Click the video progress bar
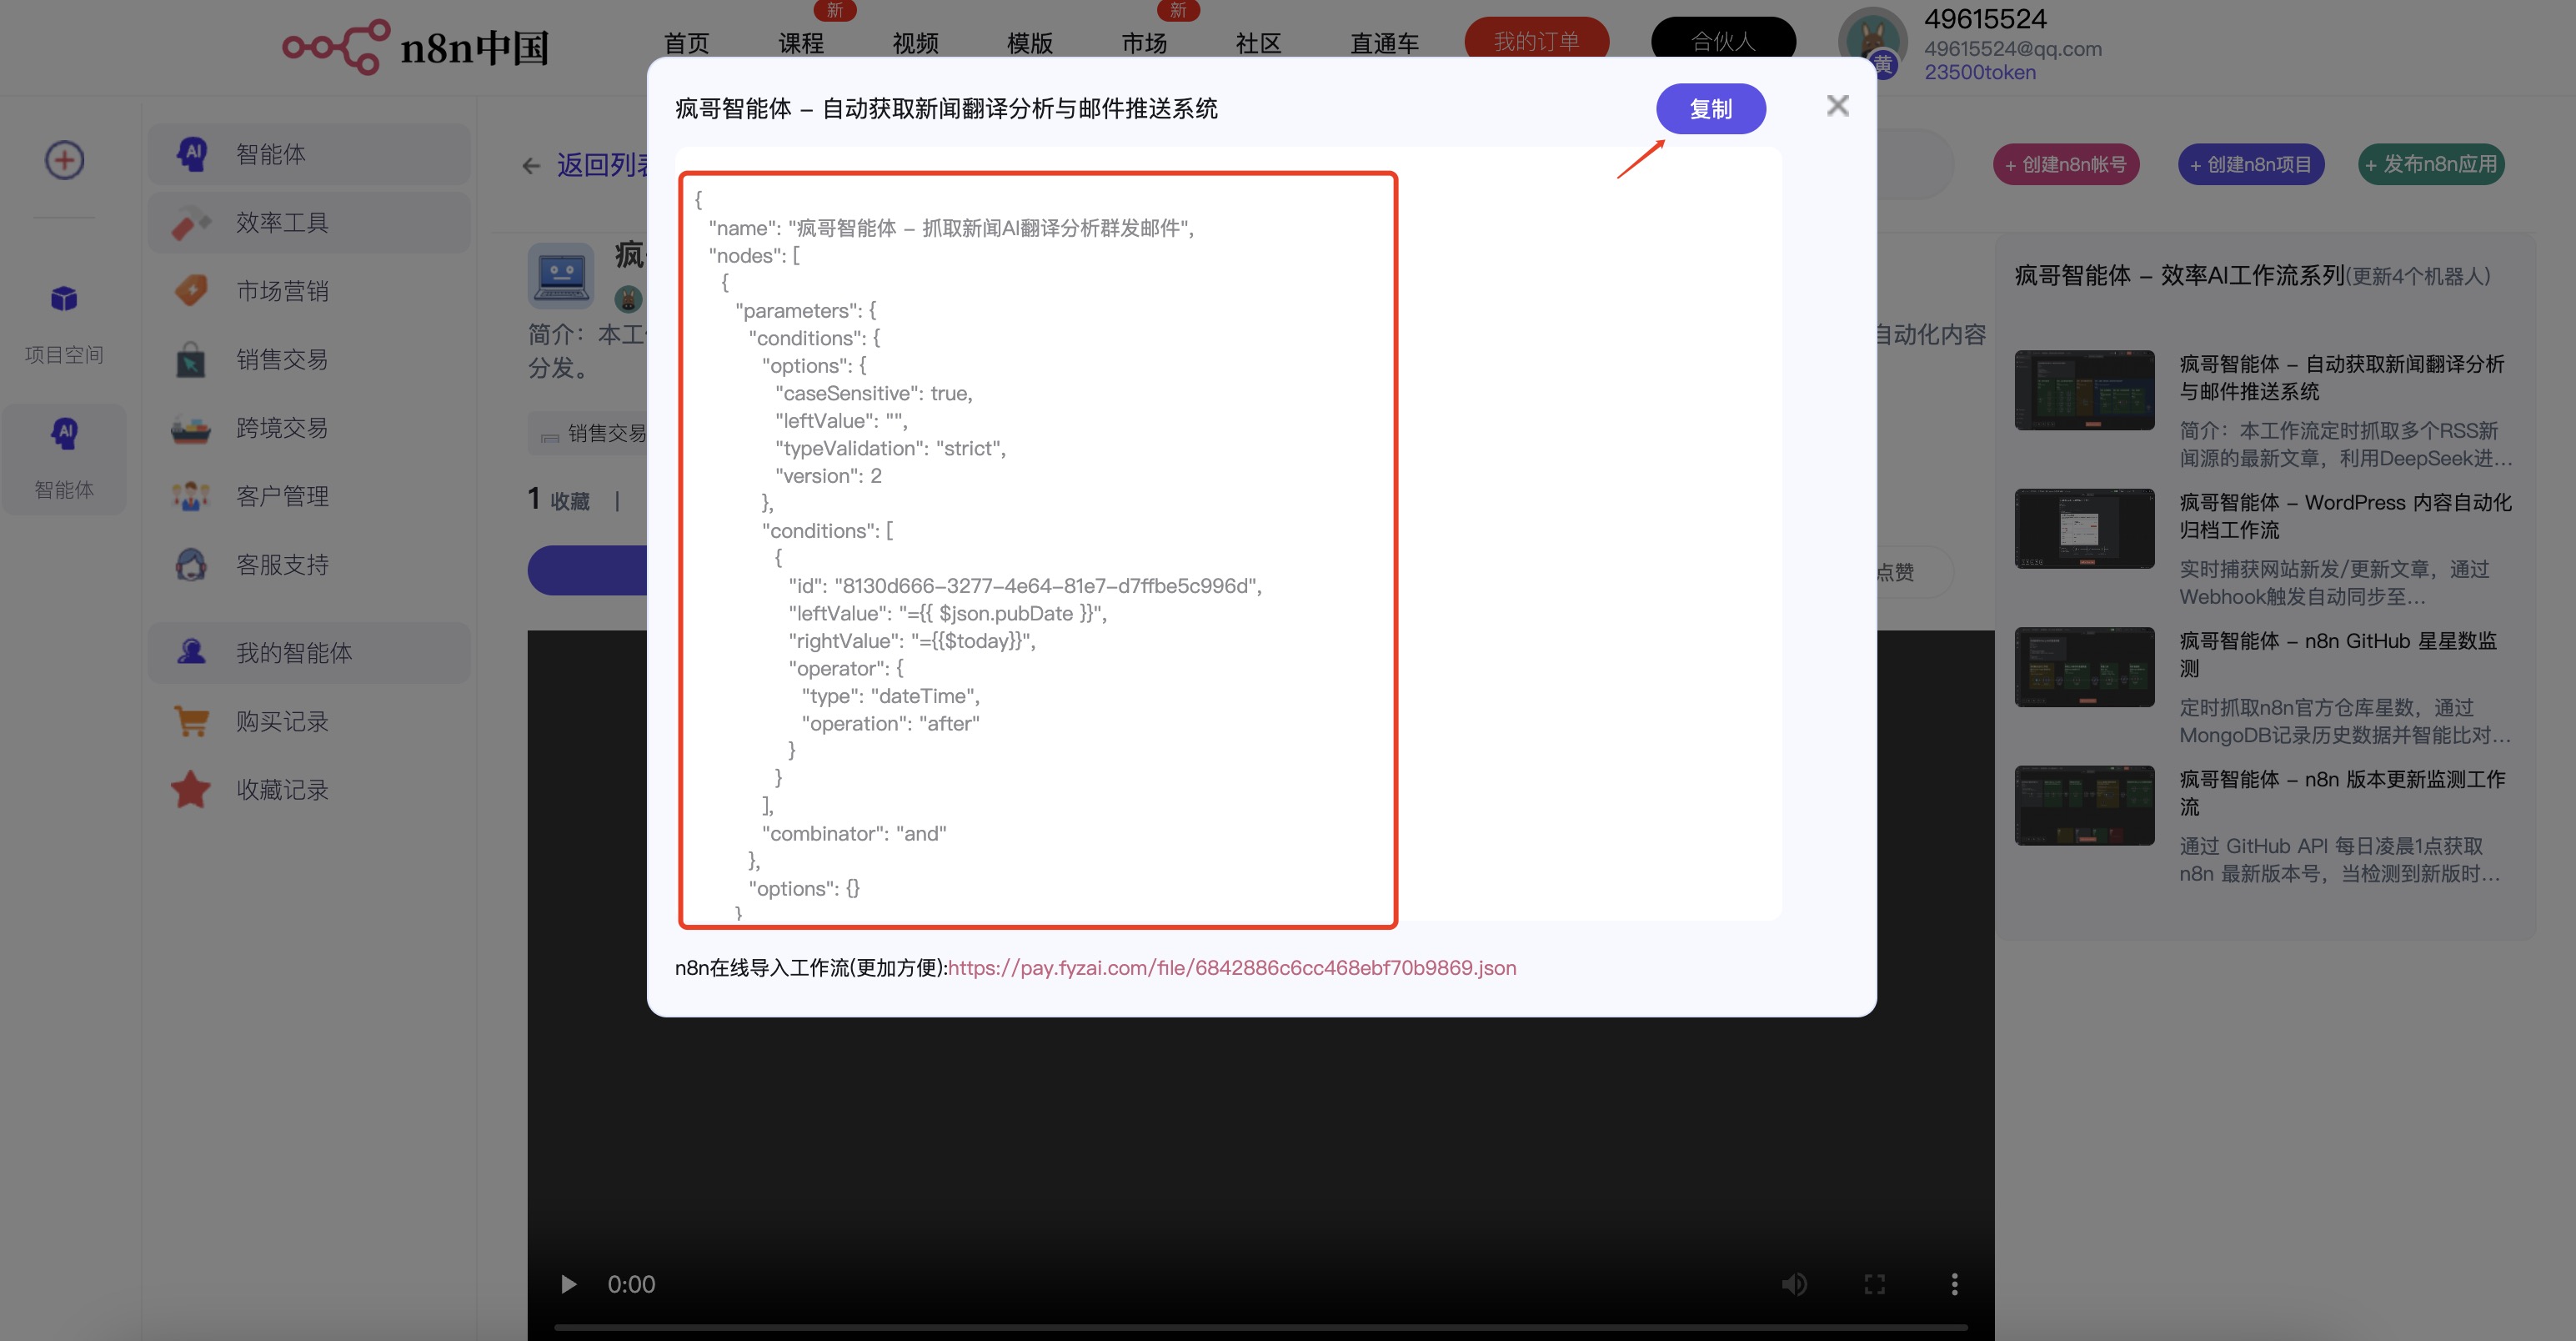 click(1260, 1327)
